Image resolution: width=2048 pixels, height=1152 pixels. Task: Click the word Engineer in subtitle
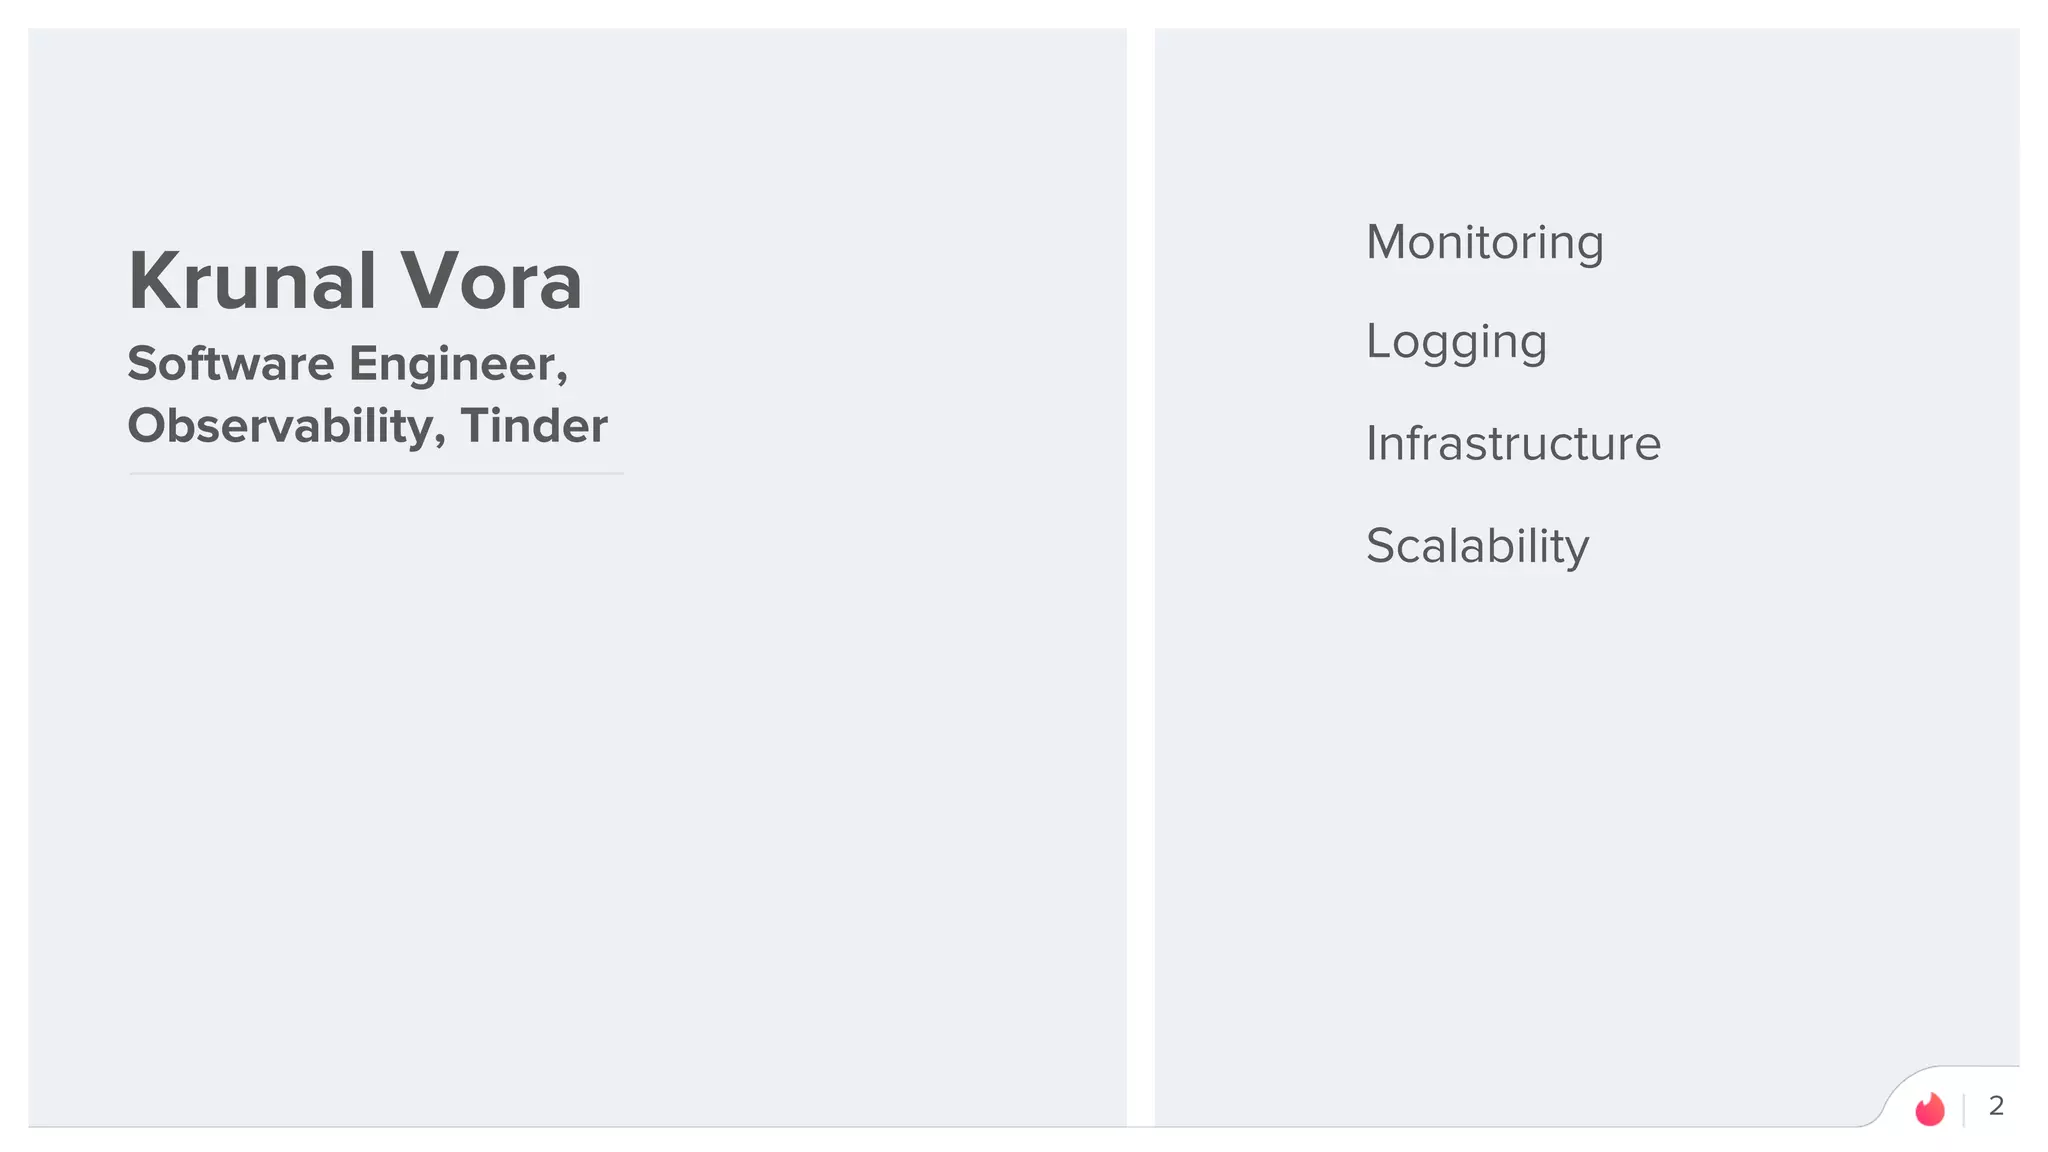[x=457, y=364]
